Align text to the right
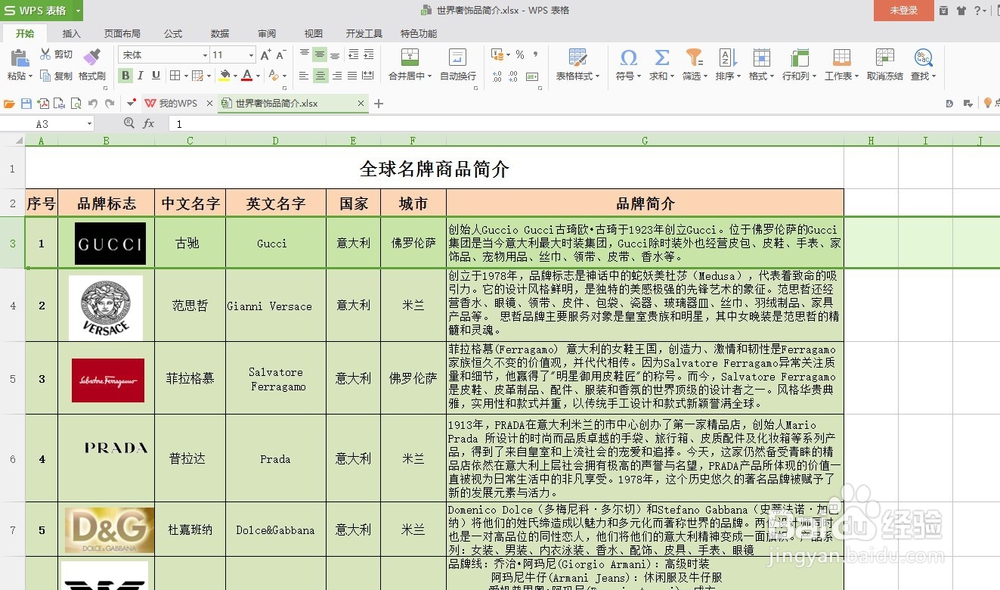The height and width of the screenshot is (590, 1000). (336, 76)
